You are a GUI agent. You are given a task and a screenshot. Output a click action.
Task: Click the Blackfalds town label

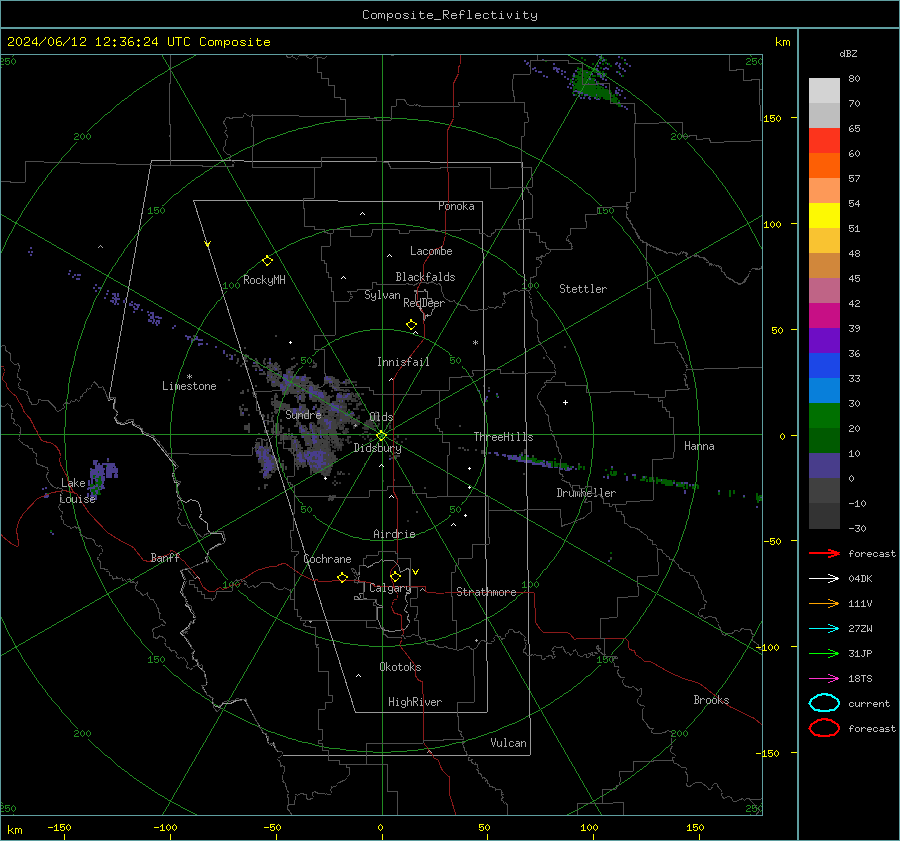(425, 277)
